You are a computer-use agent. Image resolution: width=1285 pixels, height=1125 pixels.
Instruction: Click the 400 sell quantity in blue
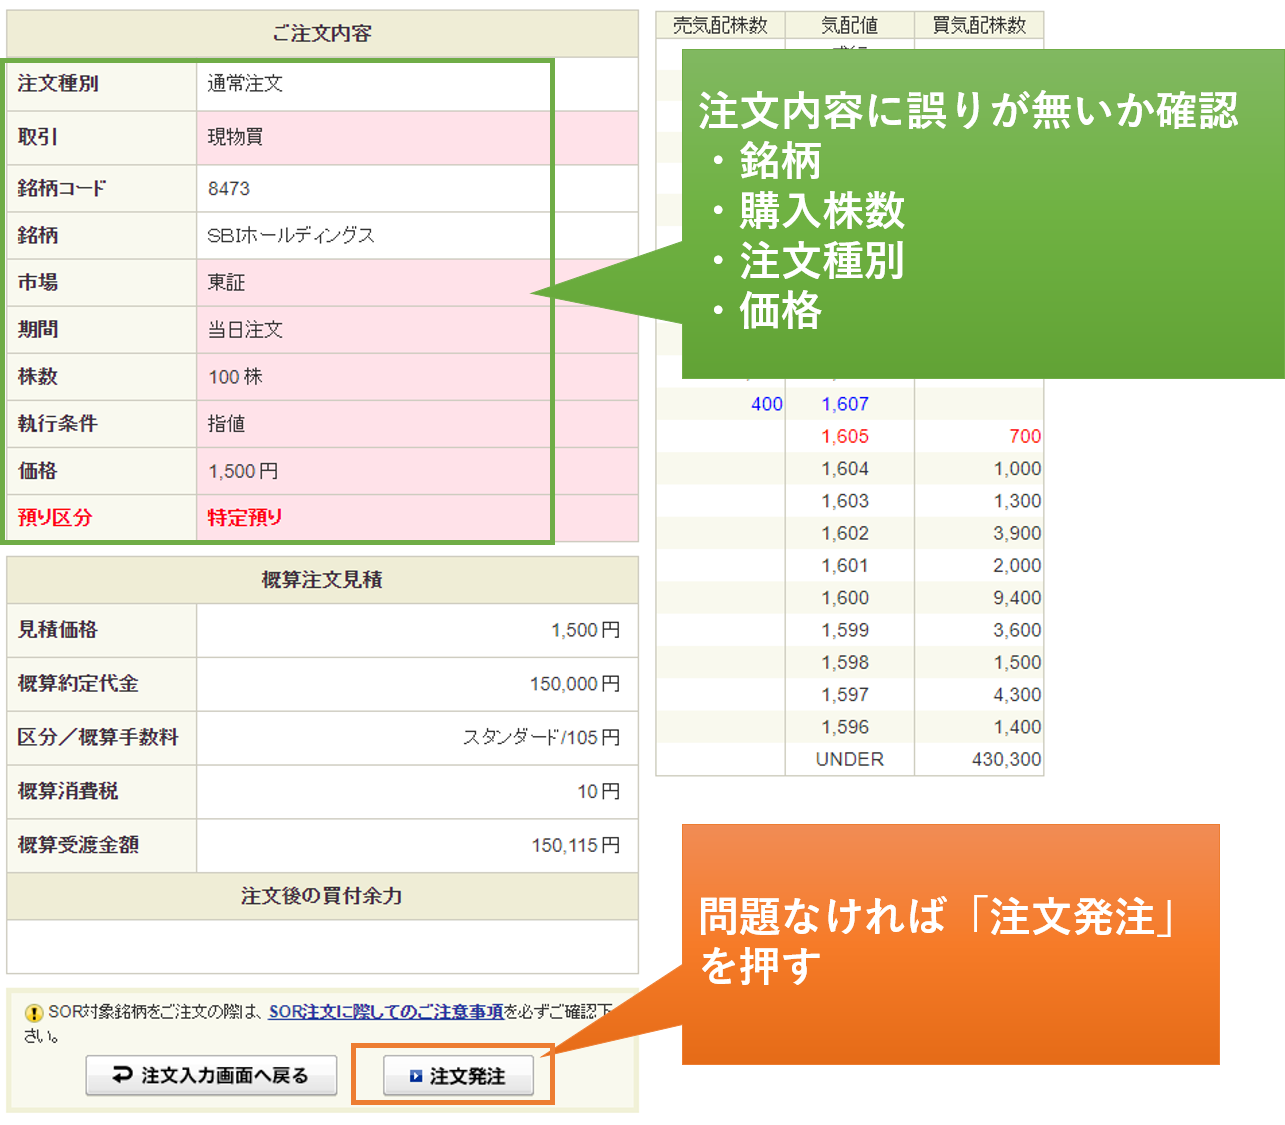pos(767,404)
